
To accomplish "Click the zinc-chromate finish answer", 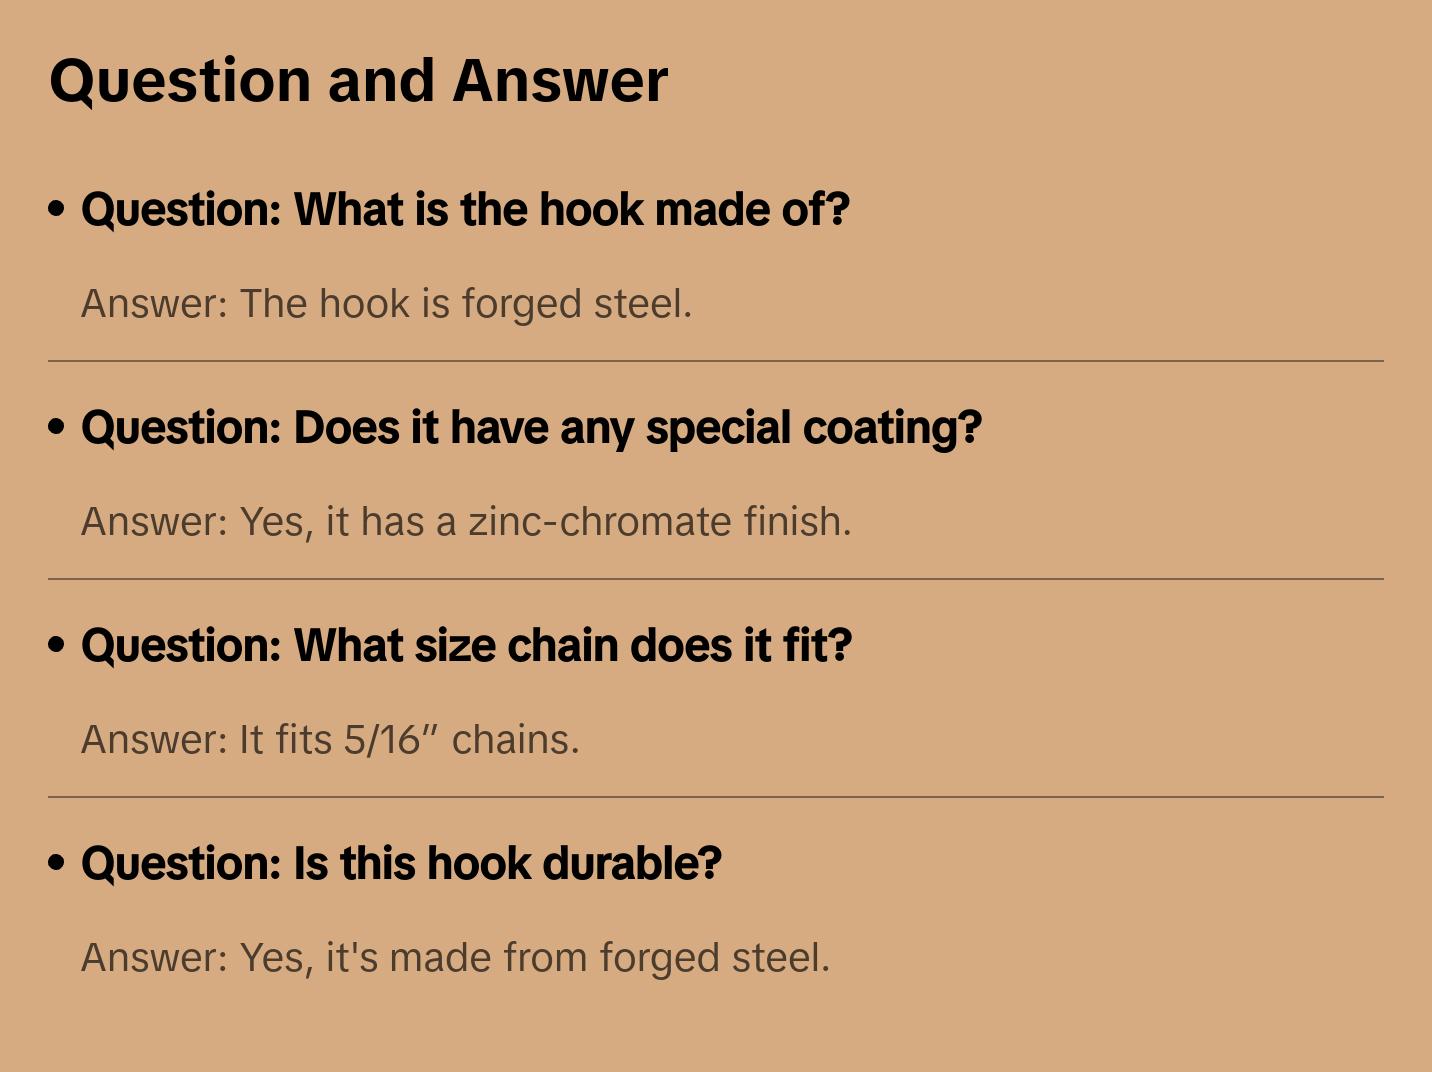I will pyautogui.click(x=466, y=522).
